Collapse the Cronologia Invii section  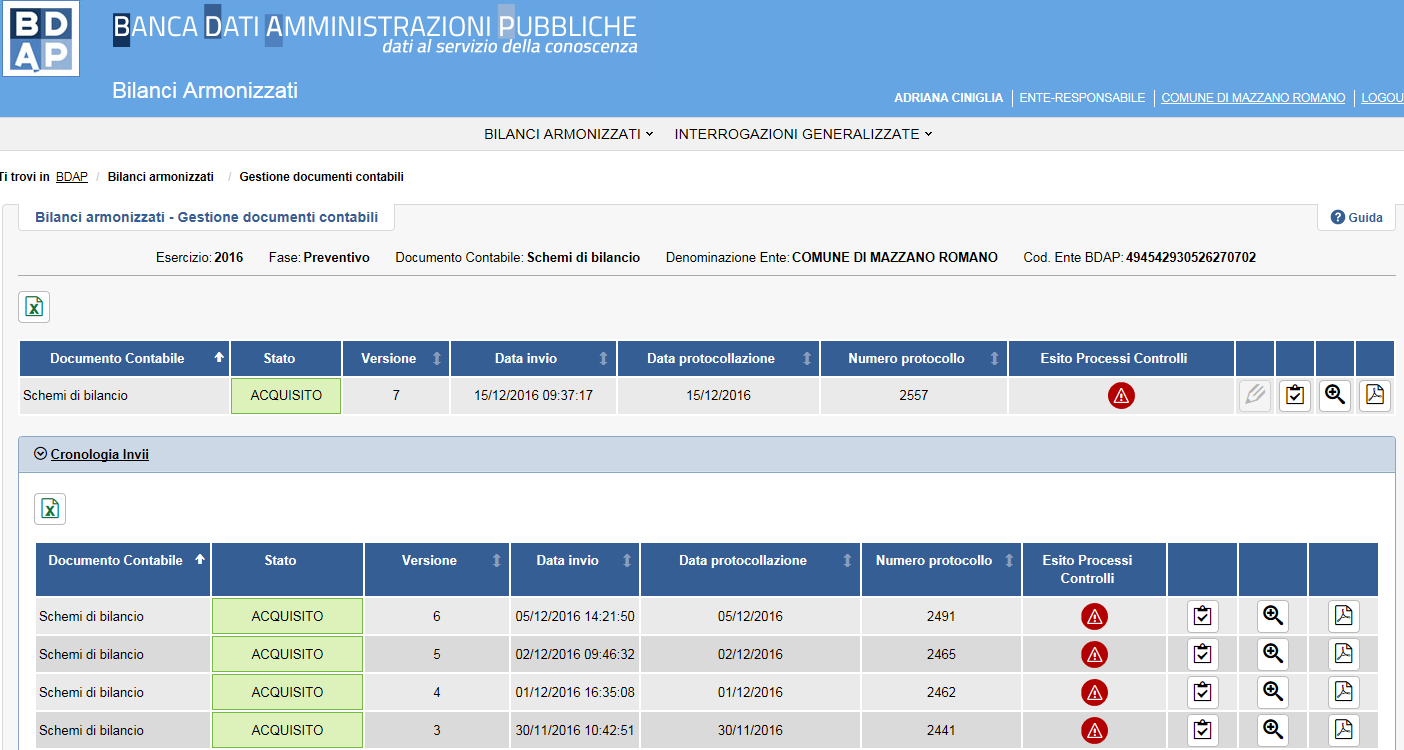tap(92, 454)
